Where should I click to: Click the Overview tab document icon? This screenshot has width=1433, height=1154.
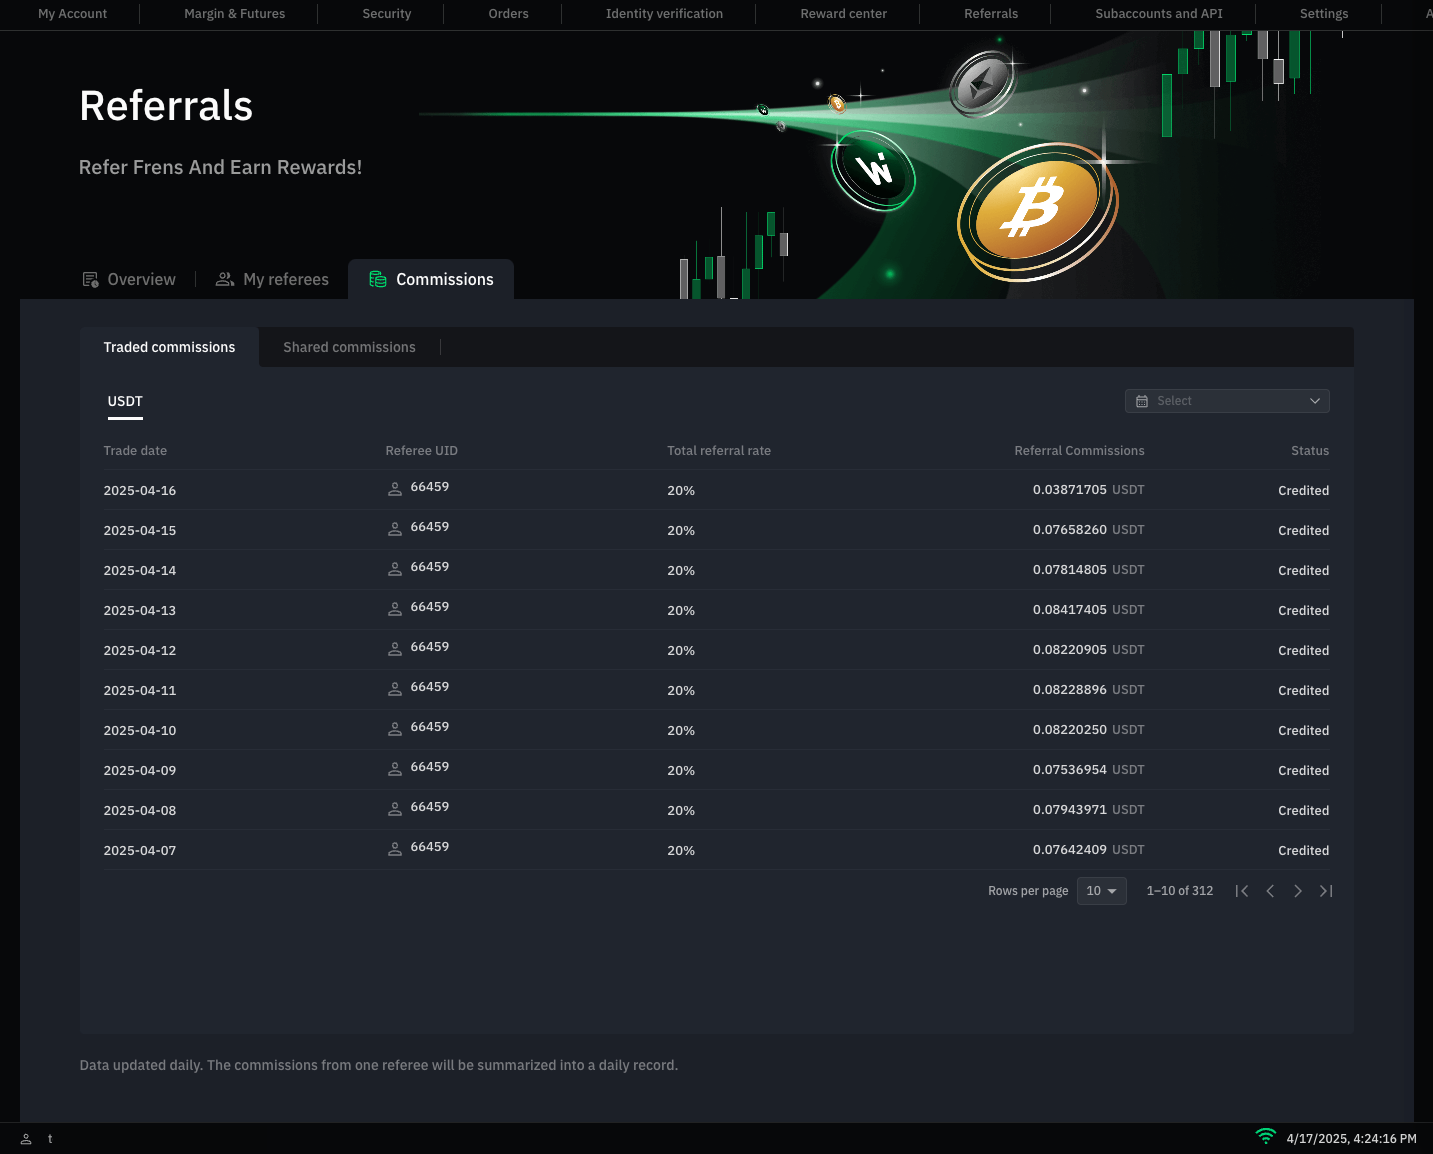[x=90, y=280]
